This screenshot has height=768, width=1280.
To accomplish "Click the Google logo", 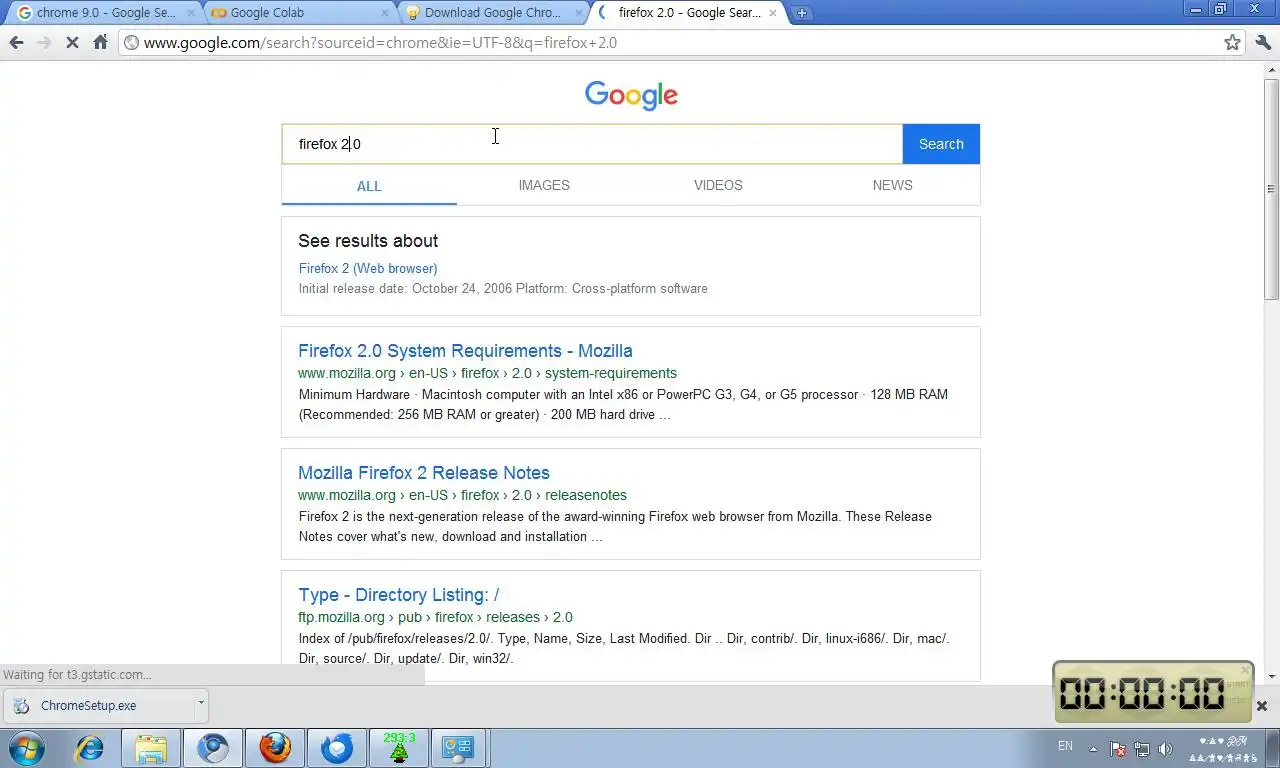I will tap(631, 96).
